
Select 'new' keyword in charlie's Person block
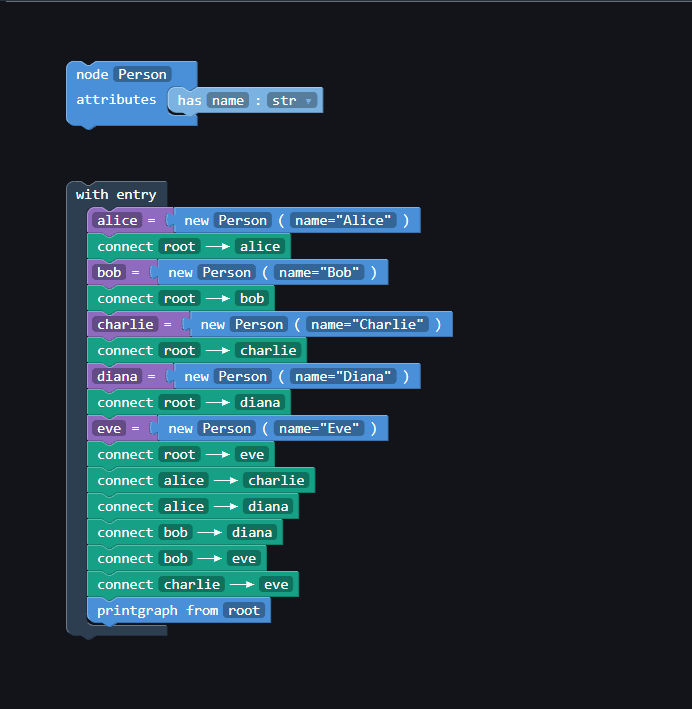pos(213,324)
